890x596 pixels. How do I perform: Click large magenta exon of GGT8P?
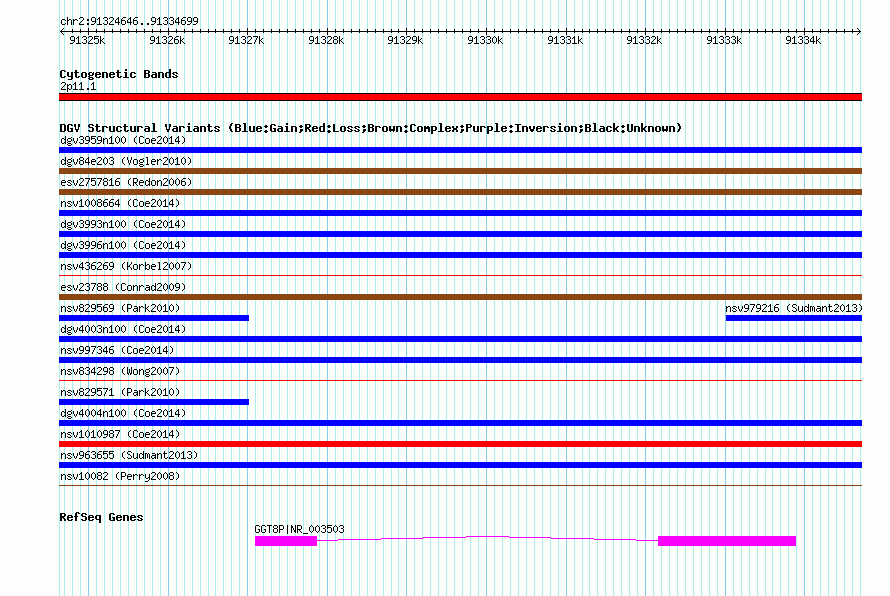[727, 541]
